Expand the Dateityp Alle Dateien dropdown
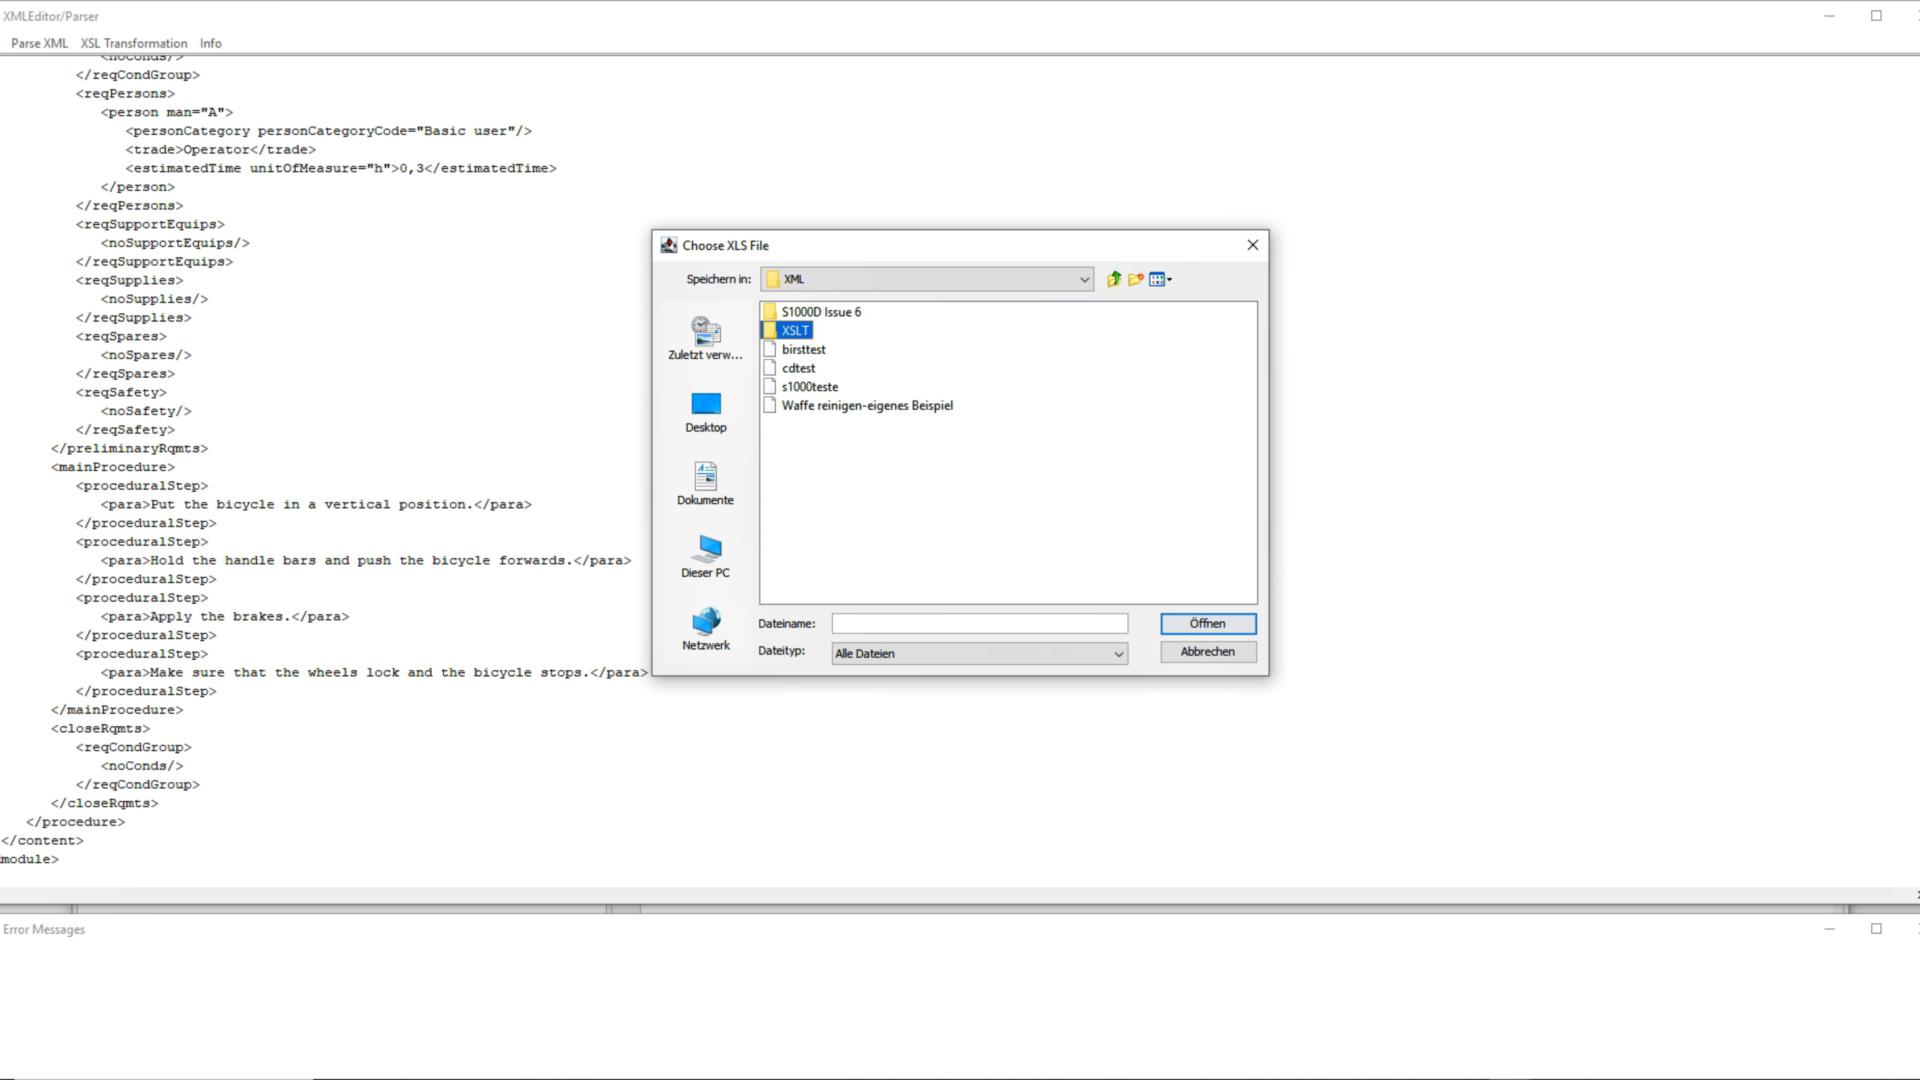The image size is (1920, 1080). [x=1118, y=654]
